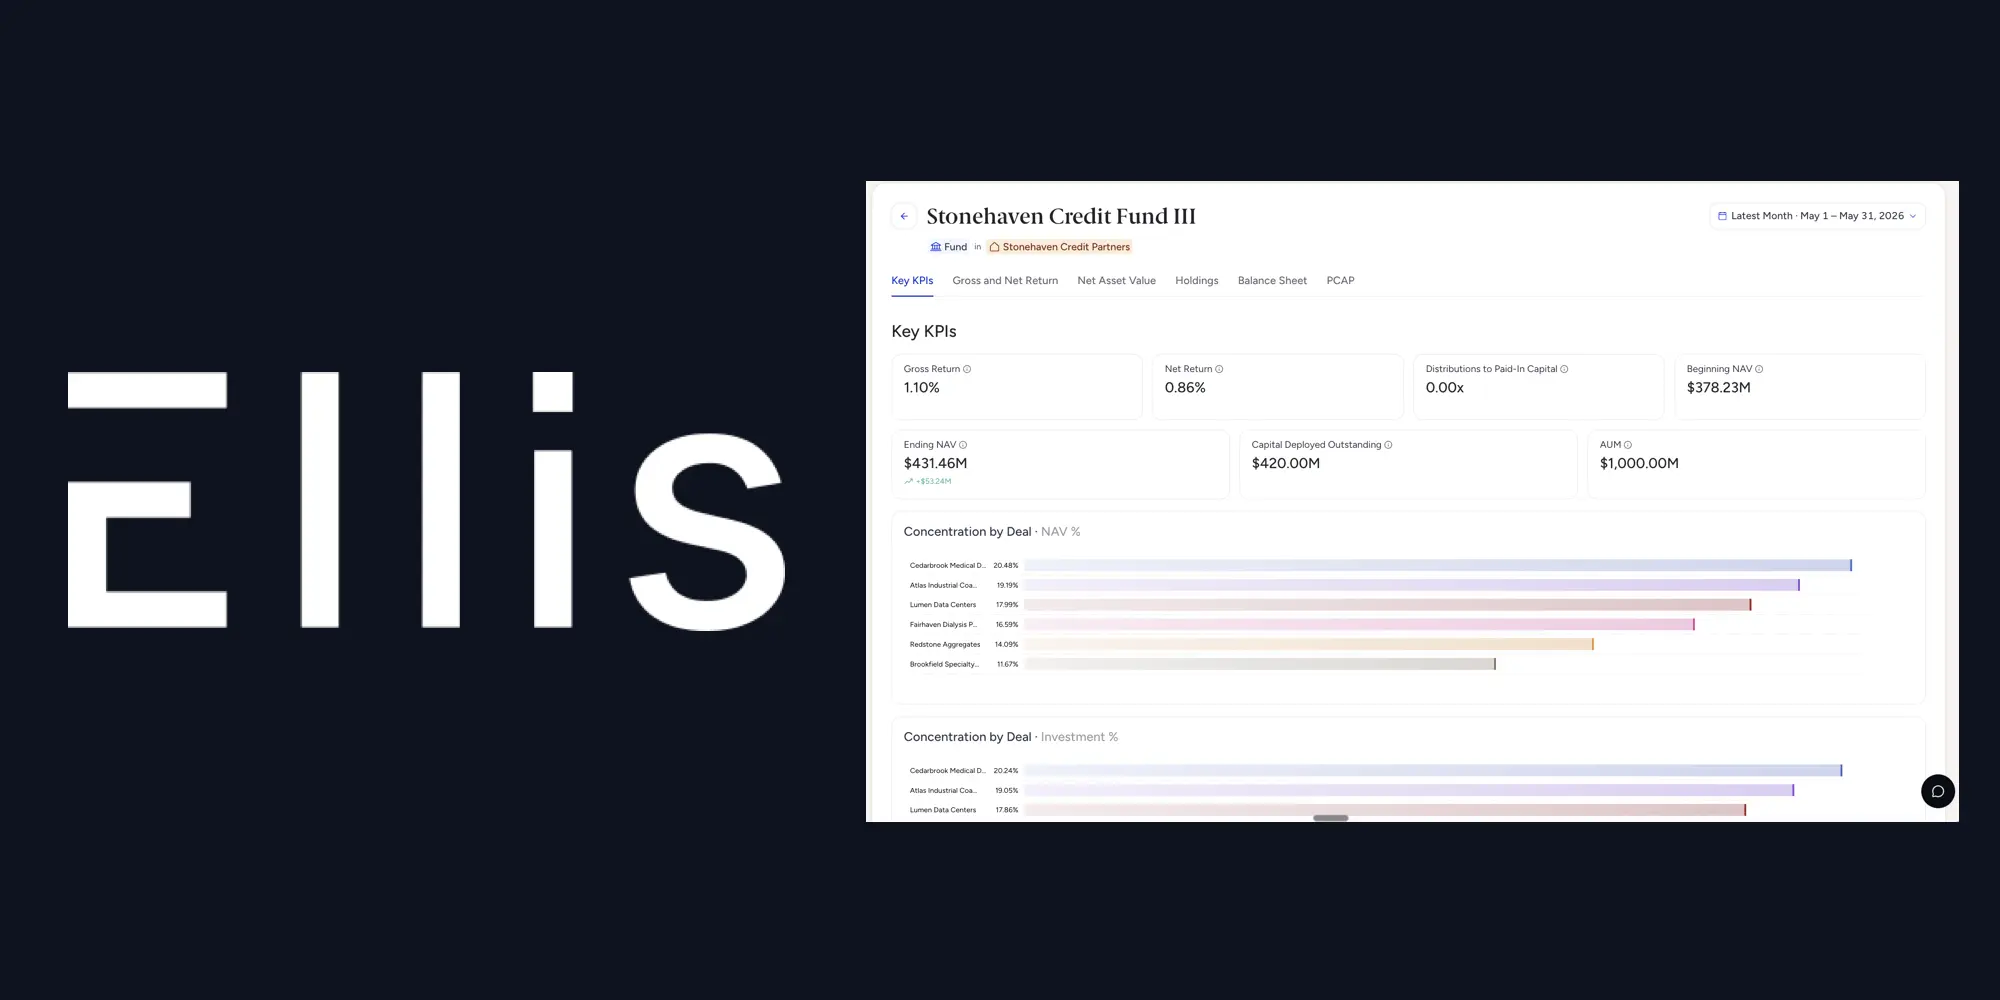Screen dimensions: 2000x1000
Task: Click the Concentration by Deal NAV % heading
Action: [992, 532]
